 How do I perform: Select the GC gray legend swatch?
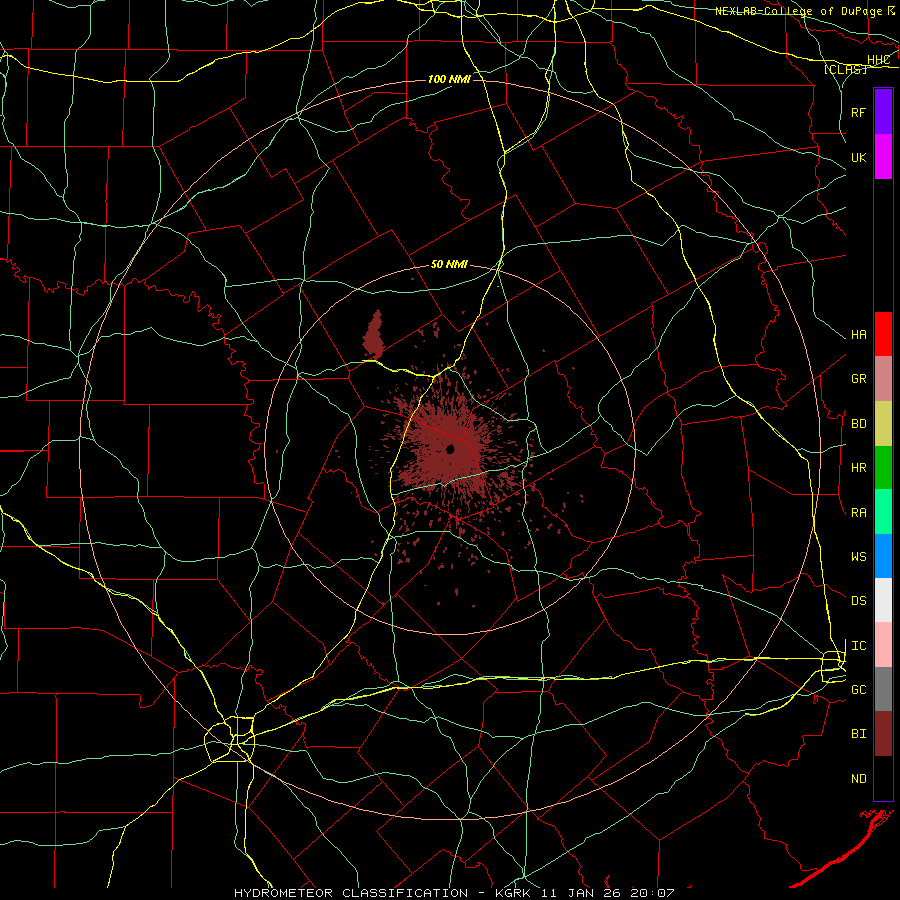[x=883, y=689]
